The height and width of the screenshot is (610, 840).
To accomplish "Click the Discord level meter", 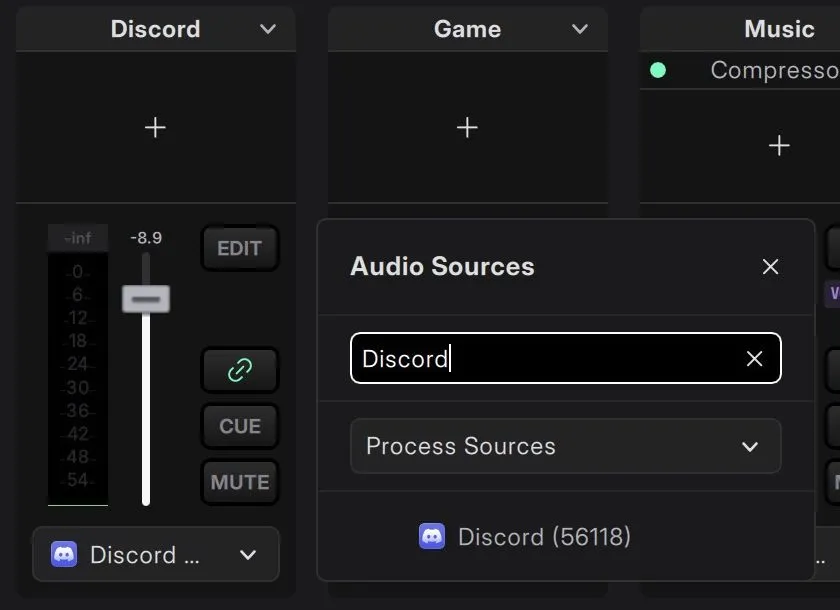I will pyautogui.click(x=78, y=379).
